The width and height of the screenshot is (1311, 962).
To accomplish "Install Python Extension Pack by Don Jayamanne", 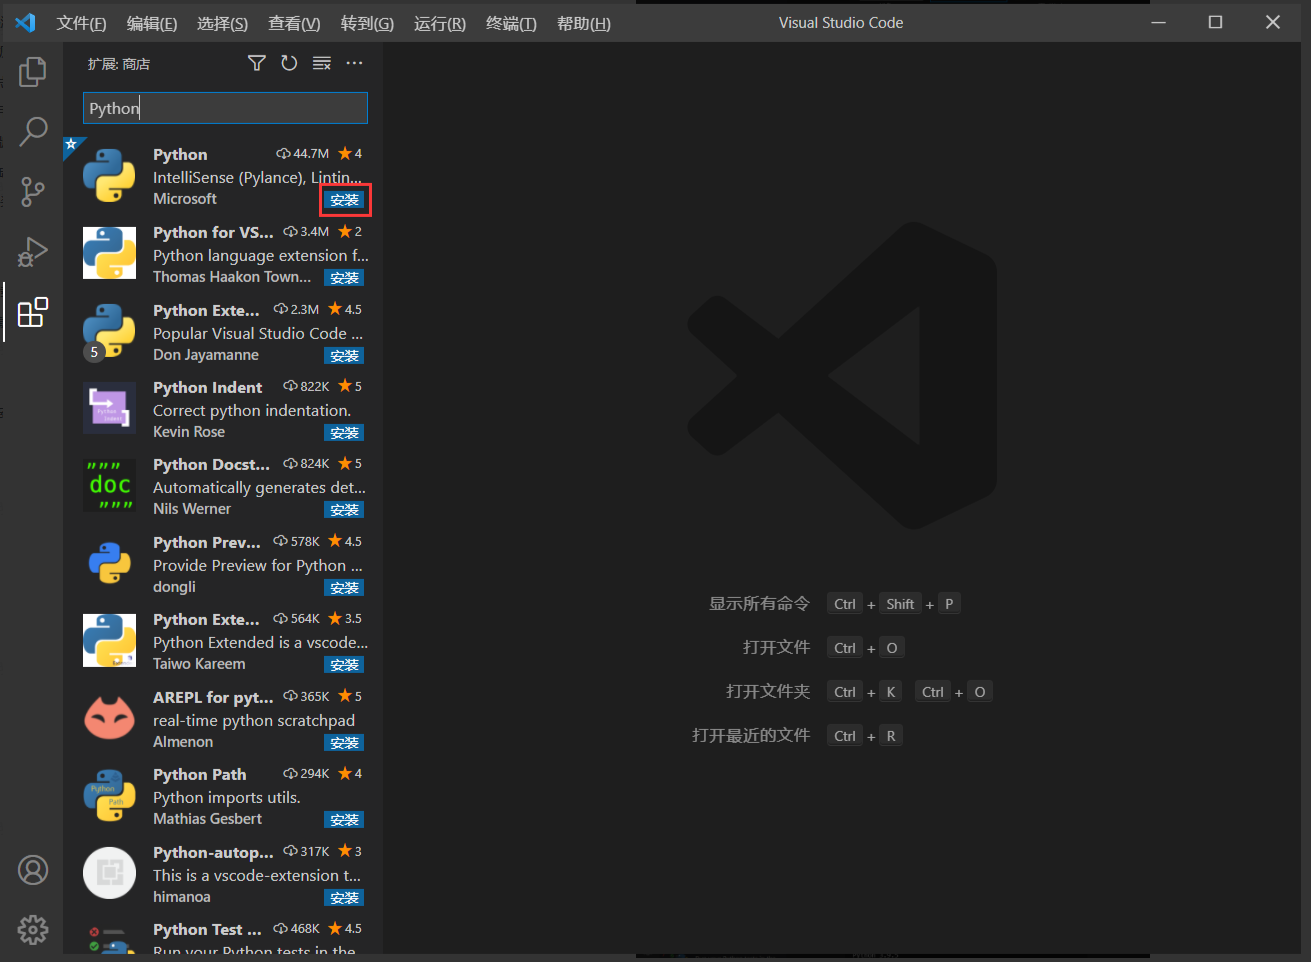I will point(344,356).
